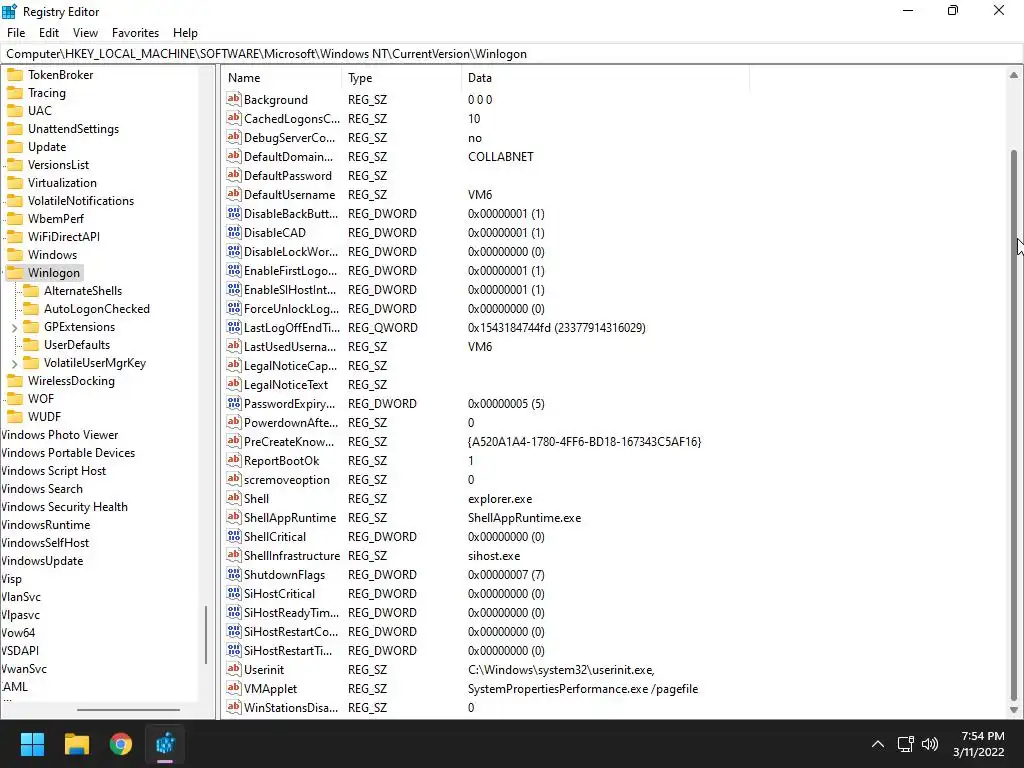
Task: Click the Winlogon folder icon
Action: (15, 272)
